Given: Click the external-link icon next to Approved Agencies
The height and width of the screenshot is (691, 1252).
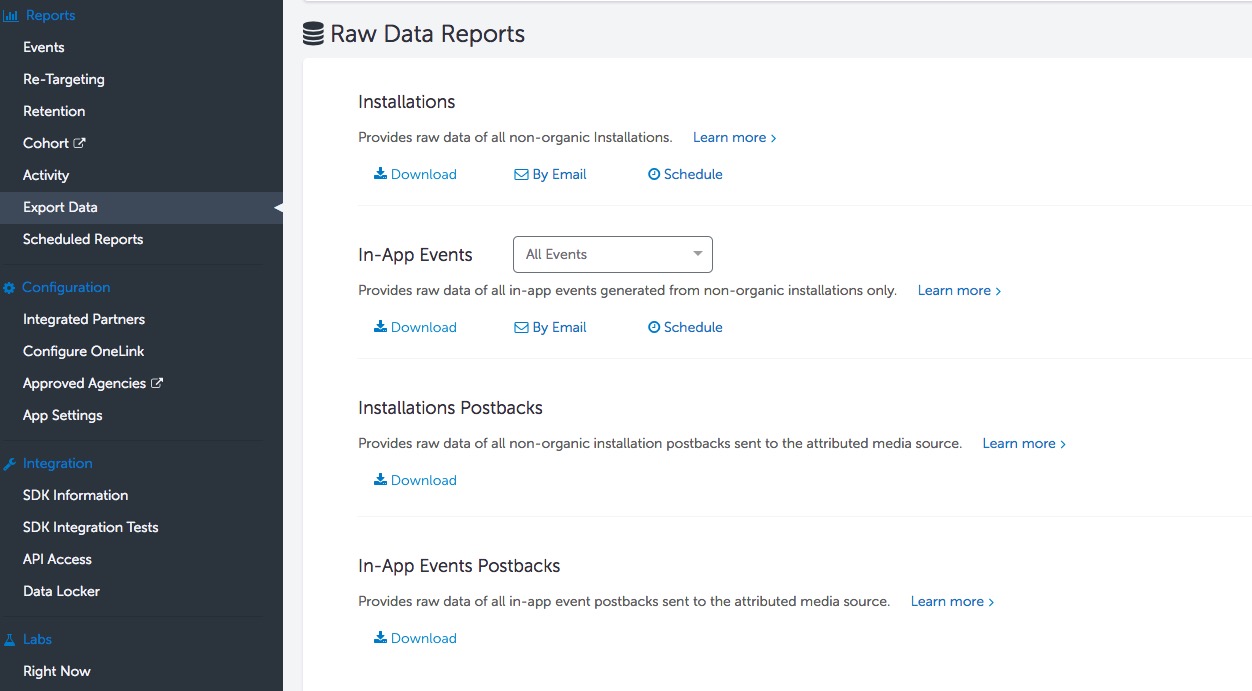Looking at the screenshot, I should pos(156,382).
